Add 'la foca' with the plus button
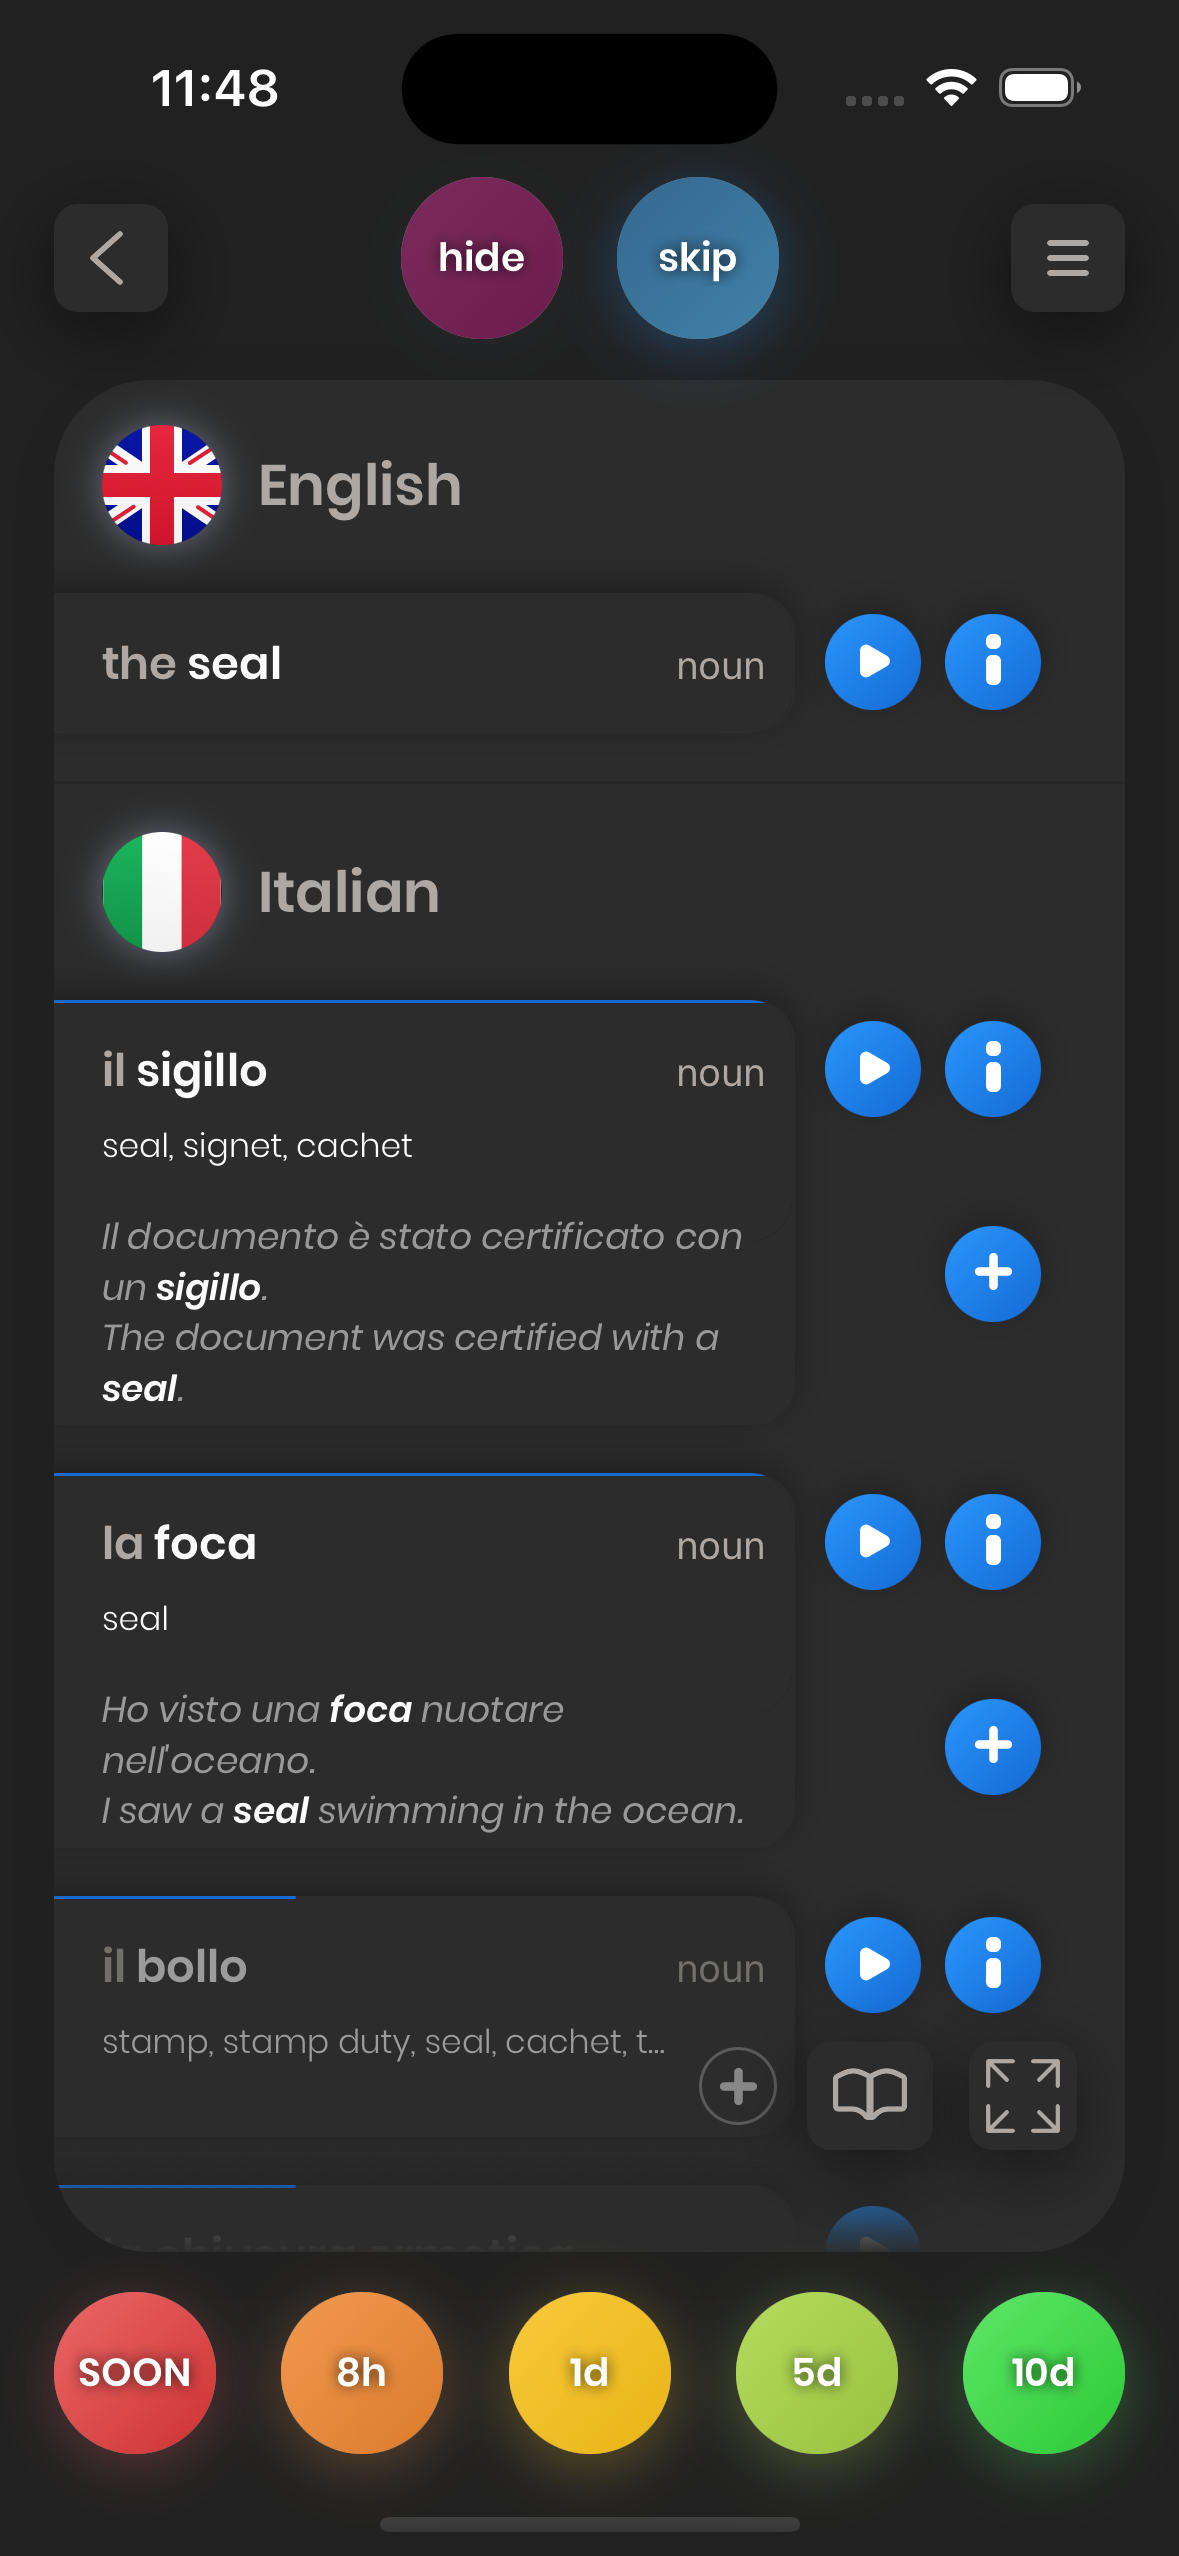 point(992,1746)
